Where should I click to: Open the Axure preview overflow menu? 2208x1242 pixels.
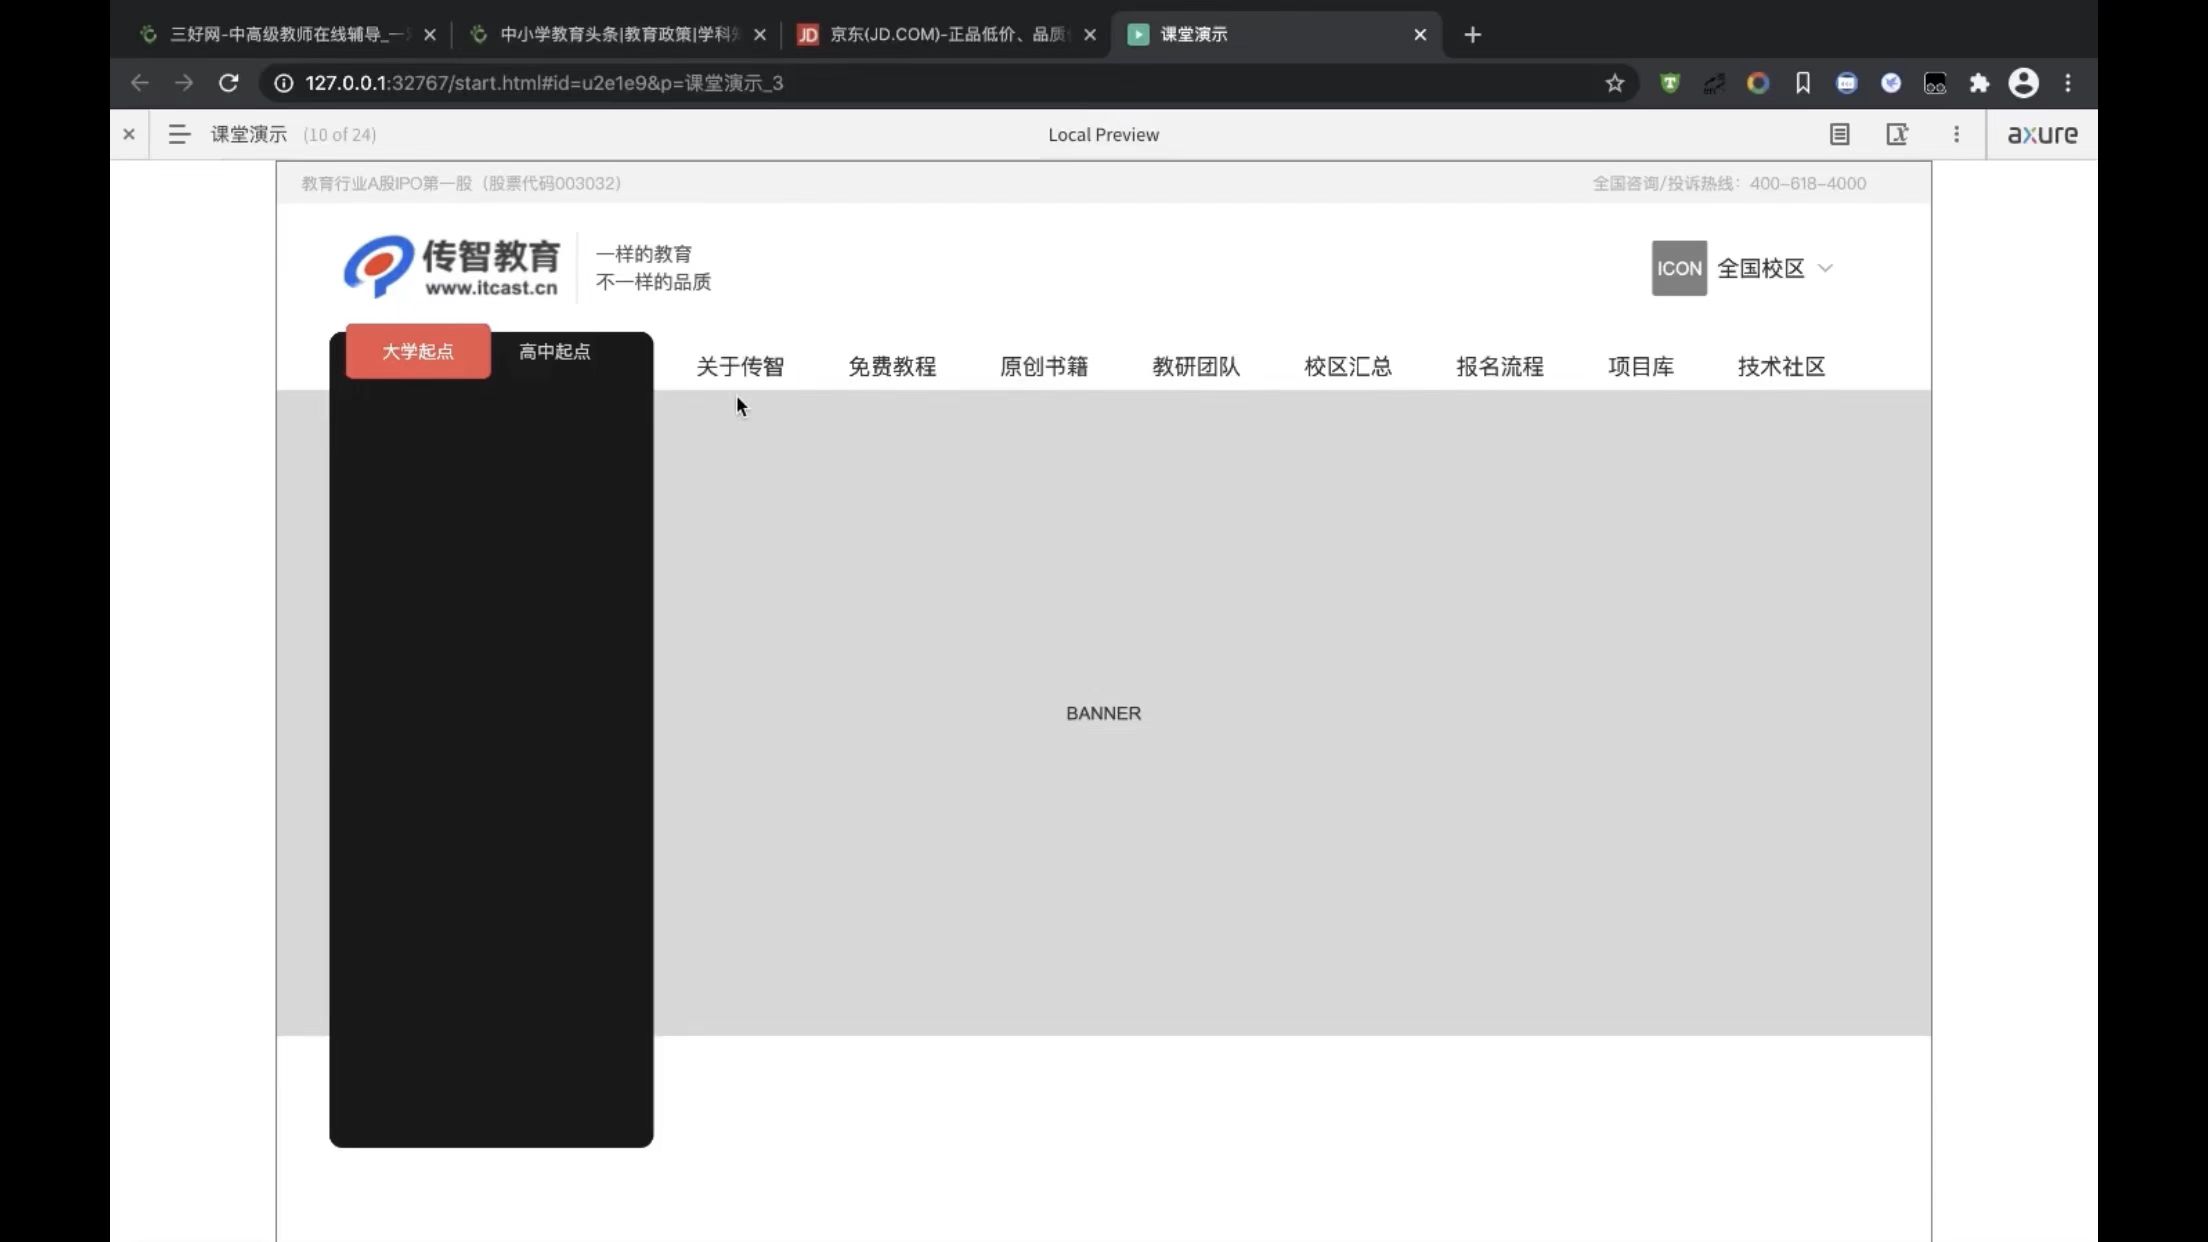click(1956, 134)
